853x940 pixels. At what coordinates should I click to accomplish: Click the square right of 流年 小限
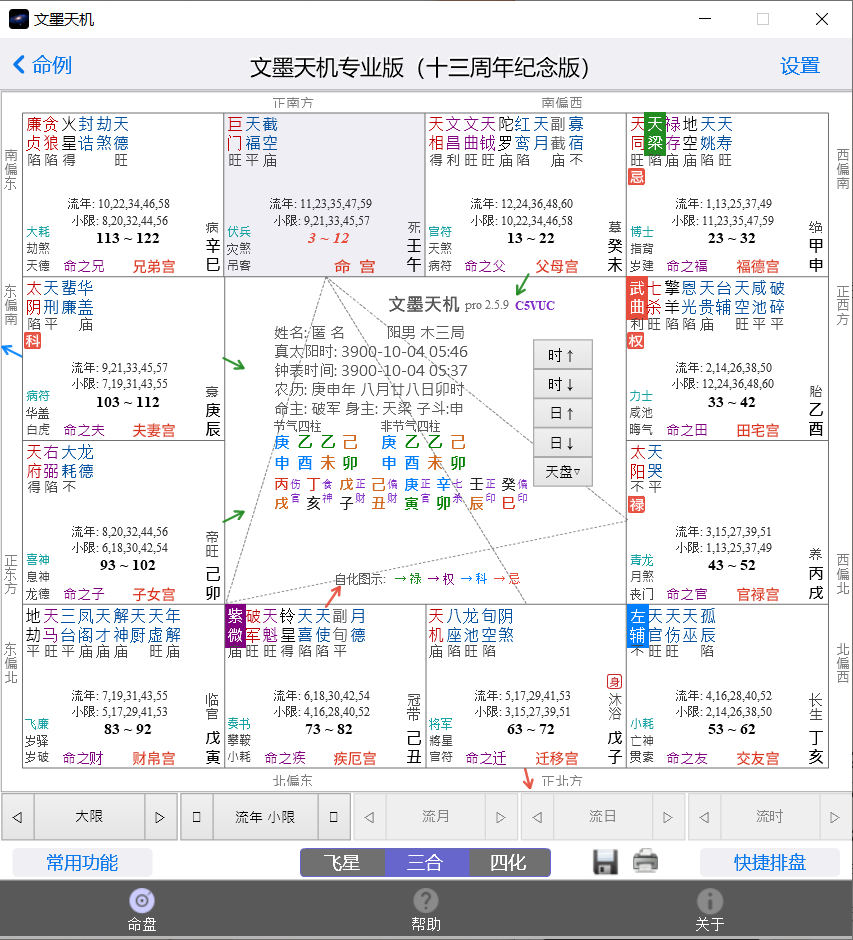pos(334,817)
